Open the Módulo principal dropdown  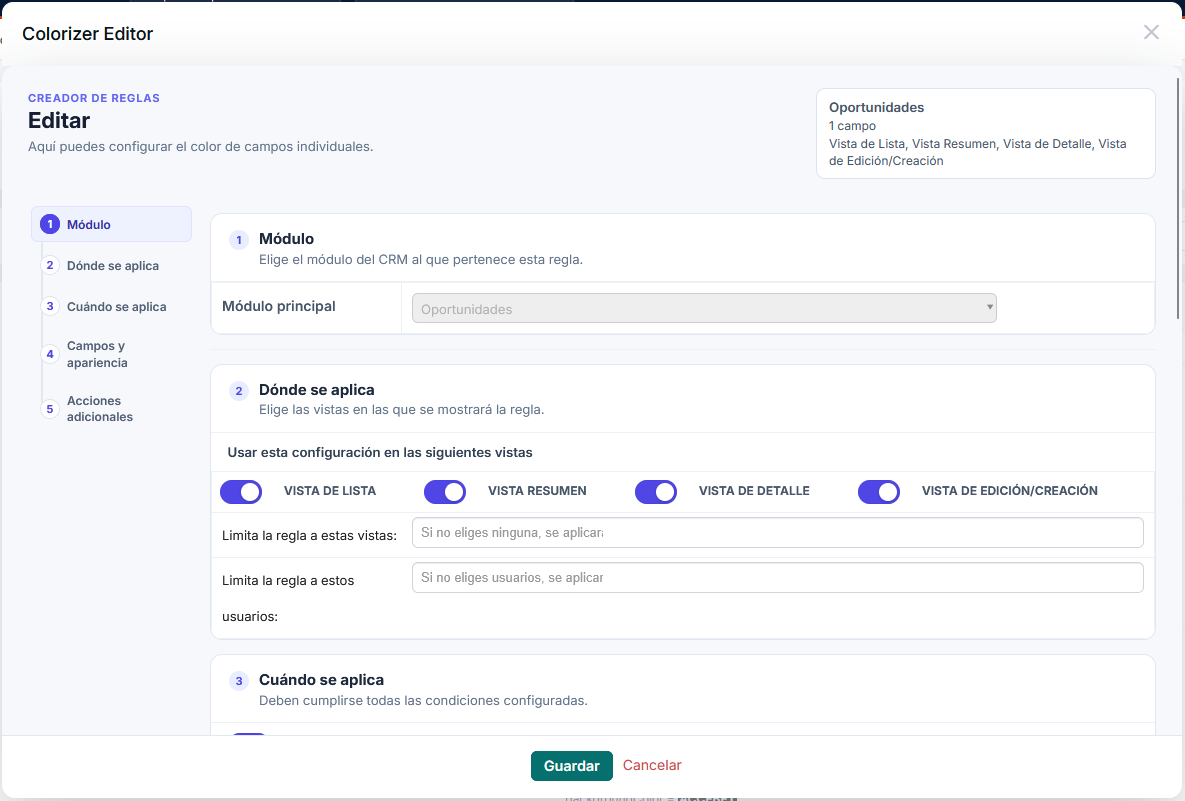(704, 308)
